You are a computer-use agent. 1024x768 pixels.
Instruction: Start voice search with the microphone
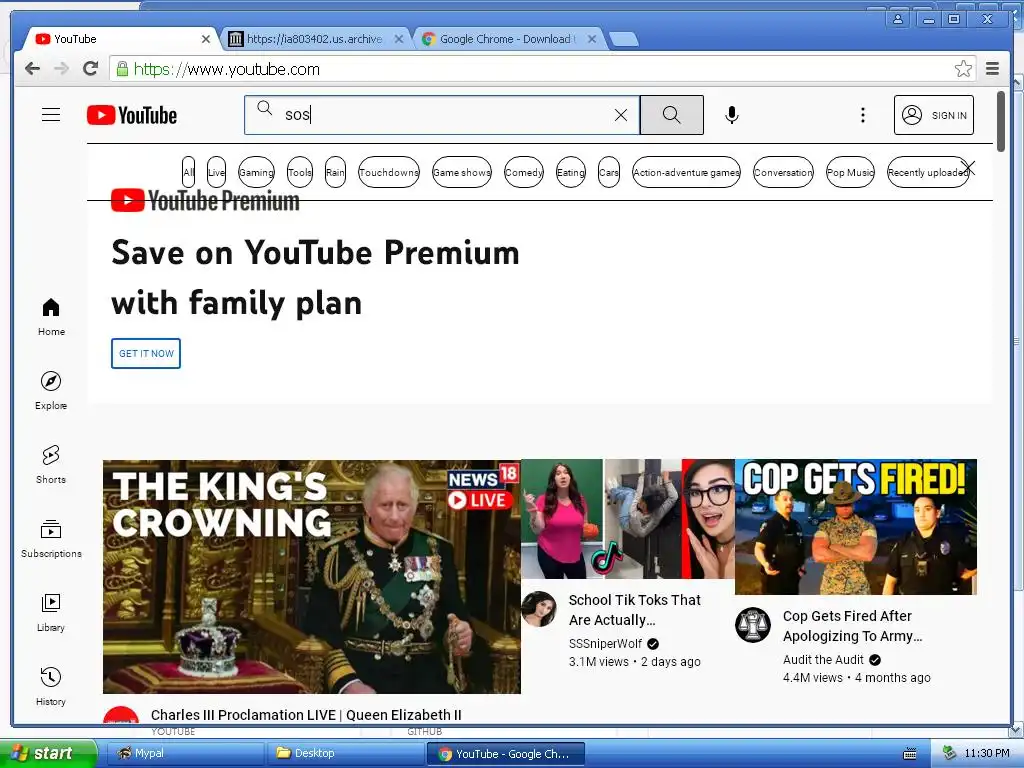click(x=732, y=115)
